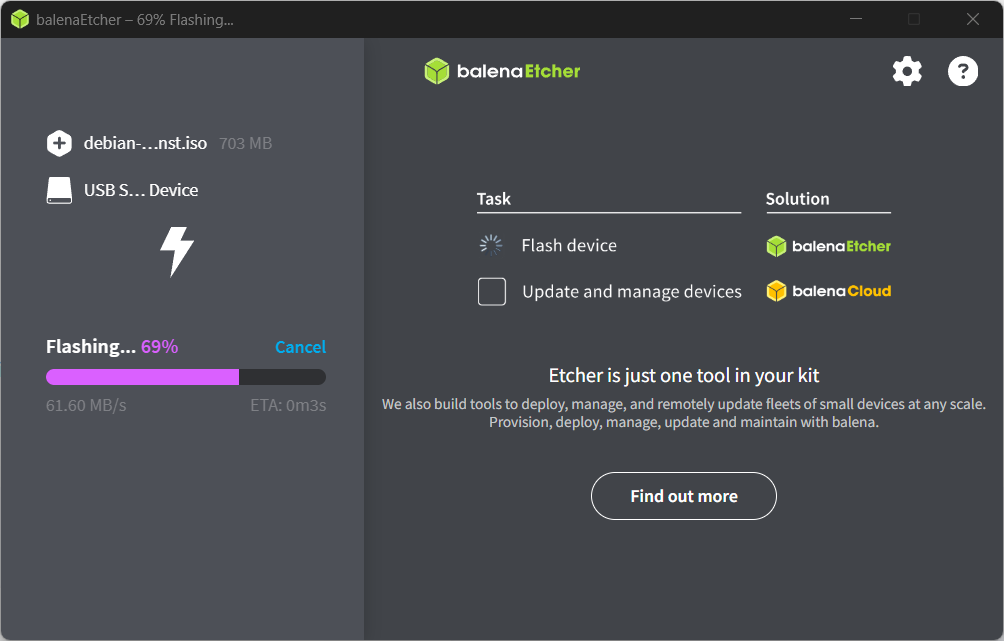Open the help question mark icon
Image resolution: width=1004 pixels, height=641 pixels.
pyautogui.click(x=962, y=71)
